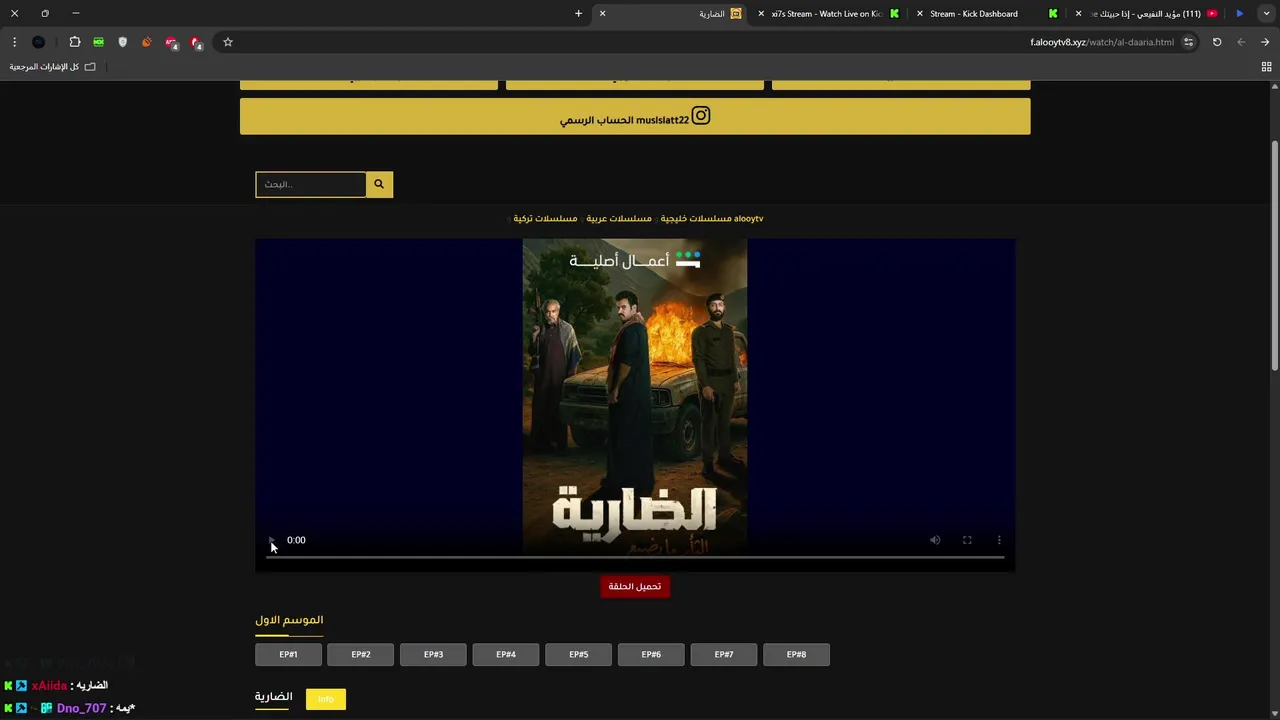Select episode EP#8
Viewport: 1280px width, 720px height.
[x=796, y=655]
